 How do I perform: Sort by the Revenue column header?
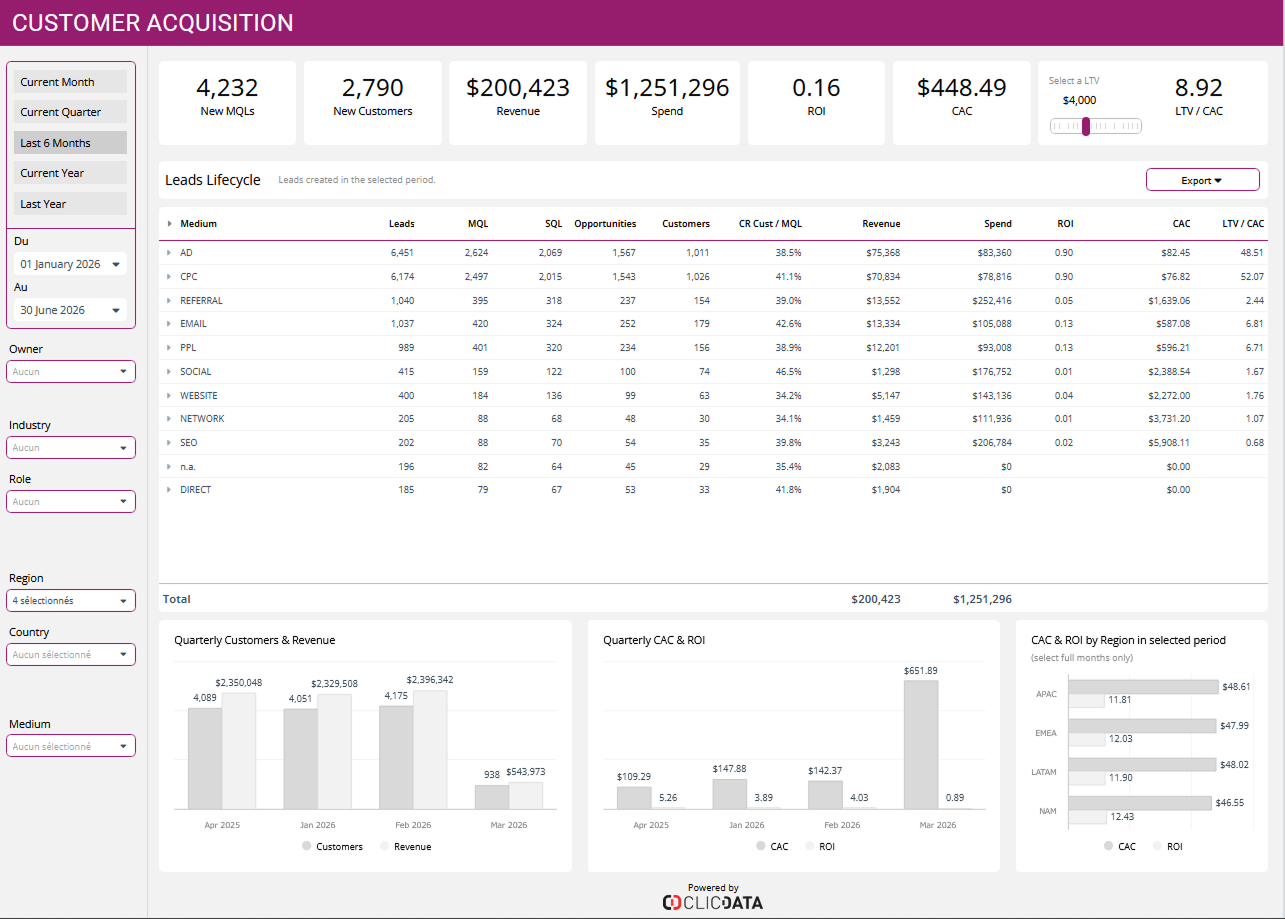[881, 224]
